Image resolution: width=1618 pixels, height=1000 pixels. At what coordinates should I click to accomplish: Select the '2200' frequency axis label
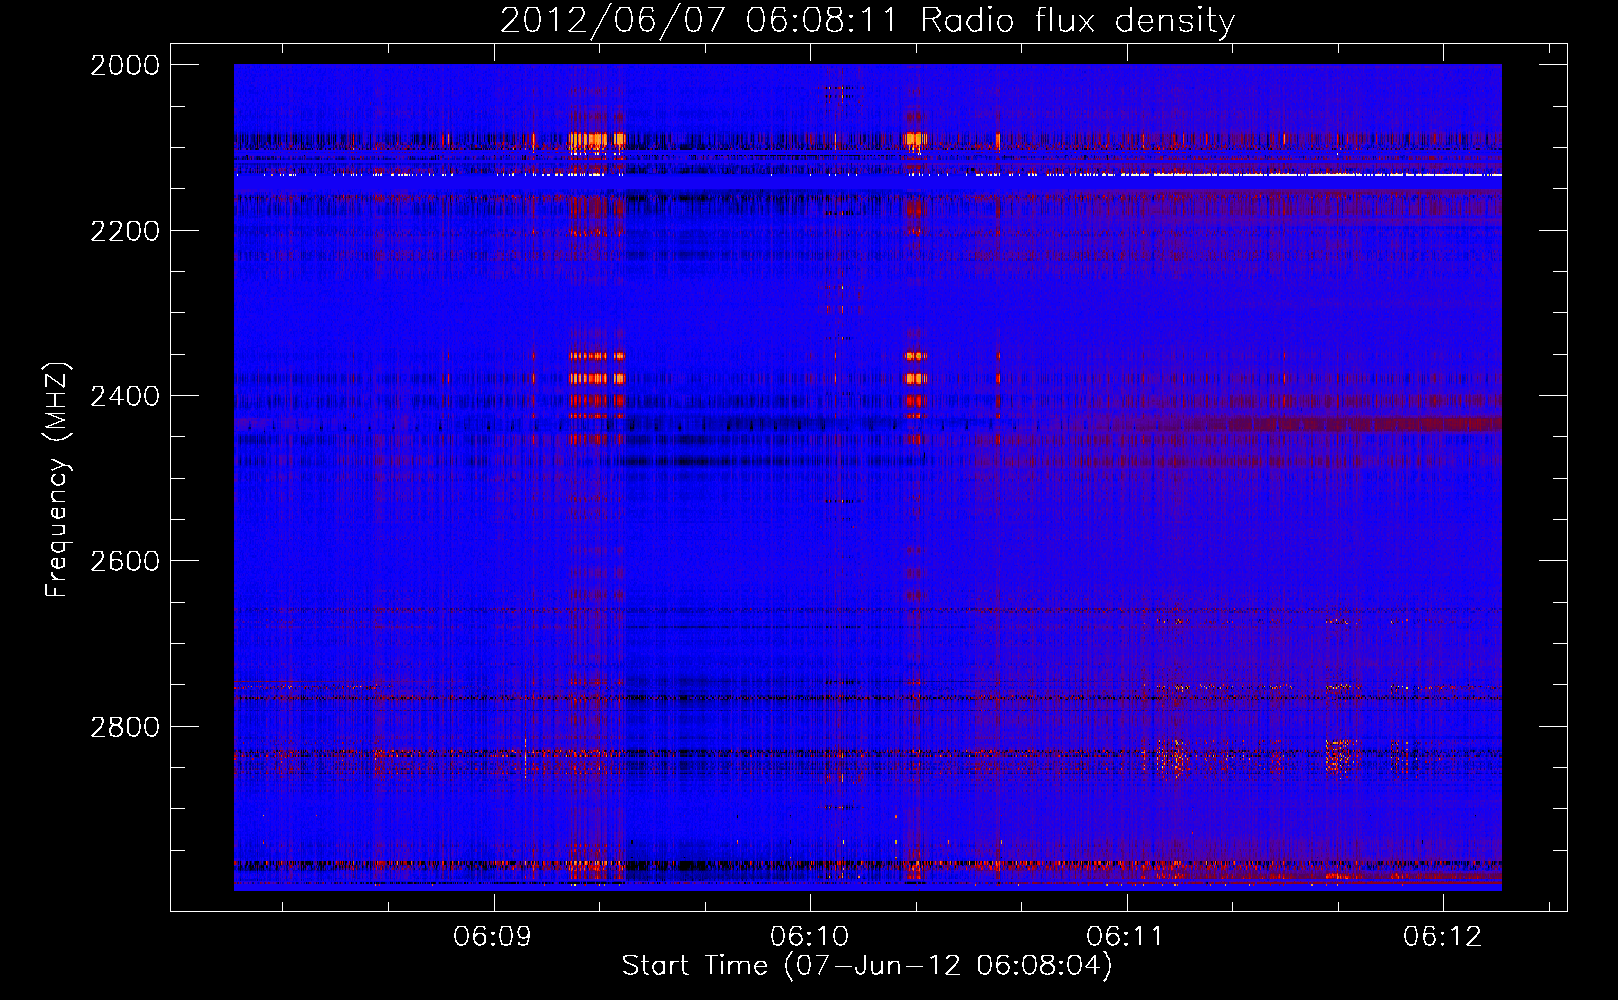click(125, 231)
